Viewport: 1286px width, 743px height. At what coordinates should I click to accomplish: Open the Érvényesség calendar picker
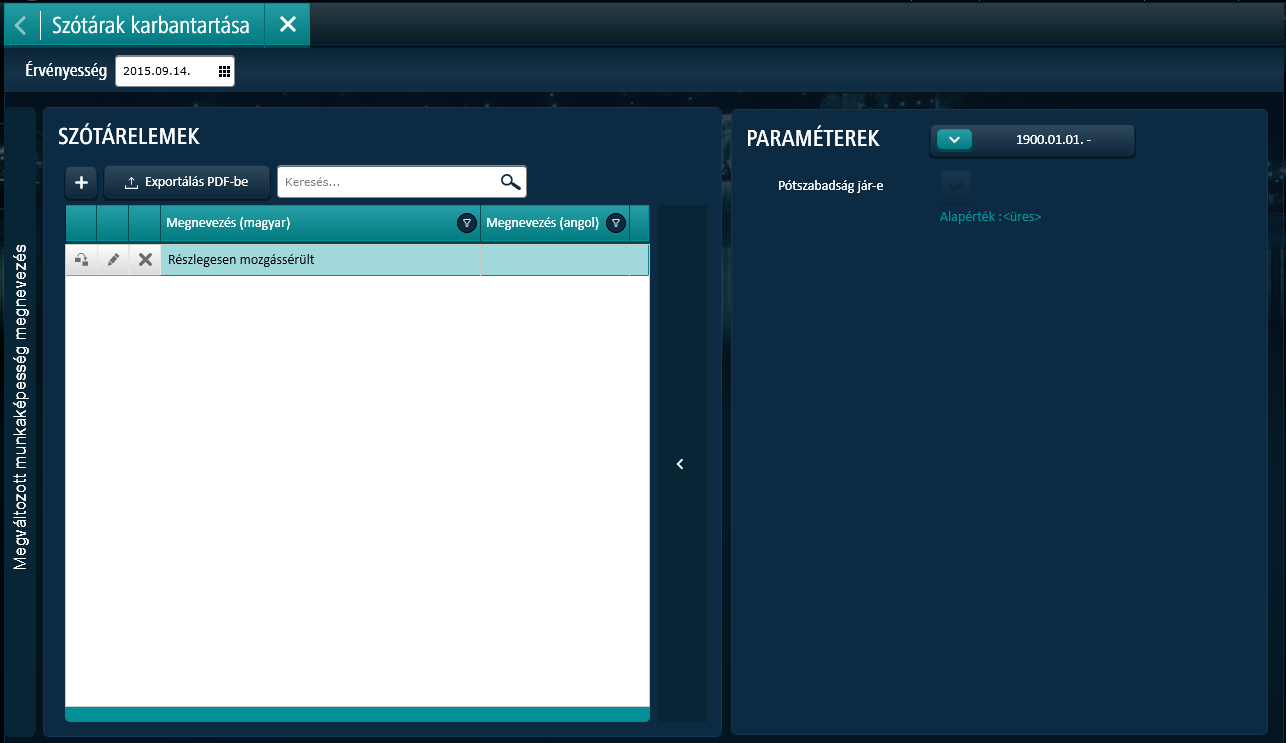point(224,71)
